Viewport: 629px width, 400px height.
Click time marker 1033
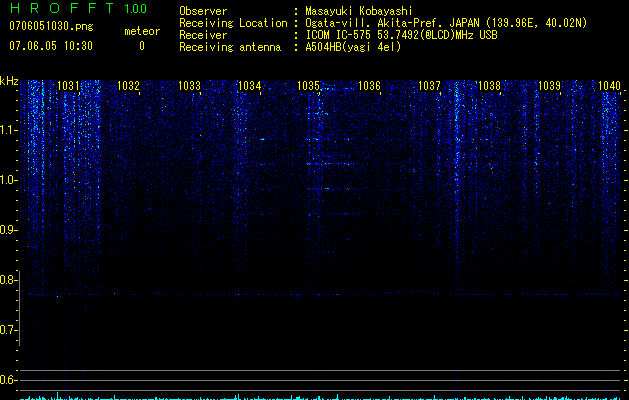(189, 85)
